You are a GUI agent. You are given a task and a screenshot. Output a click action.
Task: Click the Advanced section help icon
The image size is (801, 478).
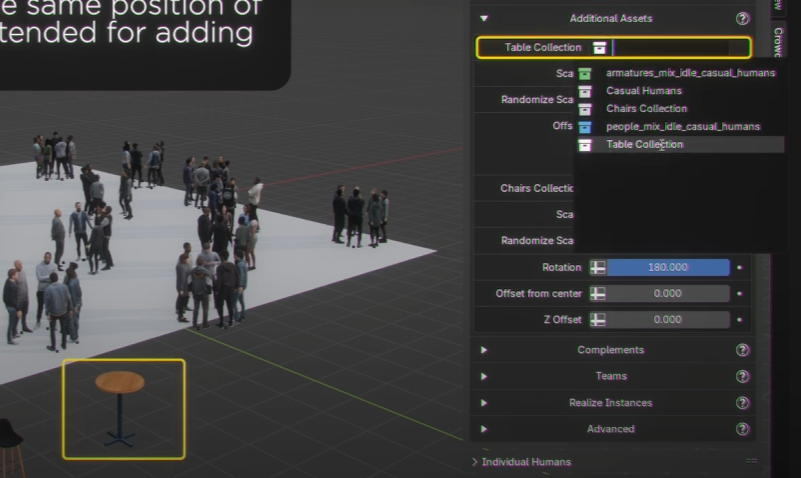[x=742, y=429]
